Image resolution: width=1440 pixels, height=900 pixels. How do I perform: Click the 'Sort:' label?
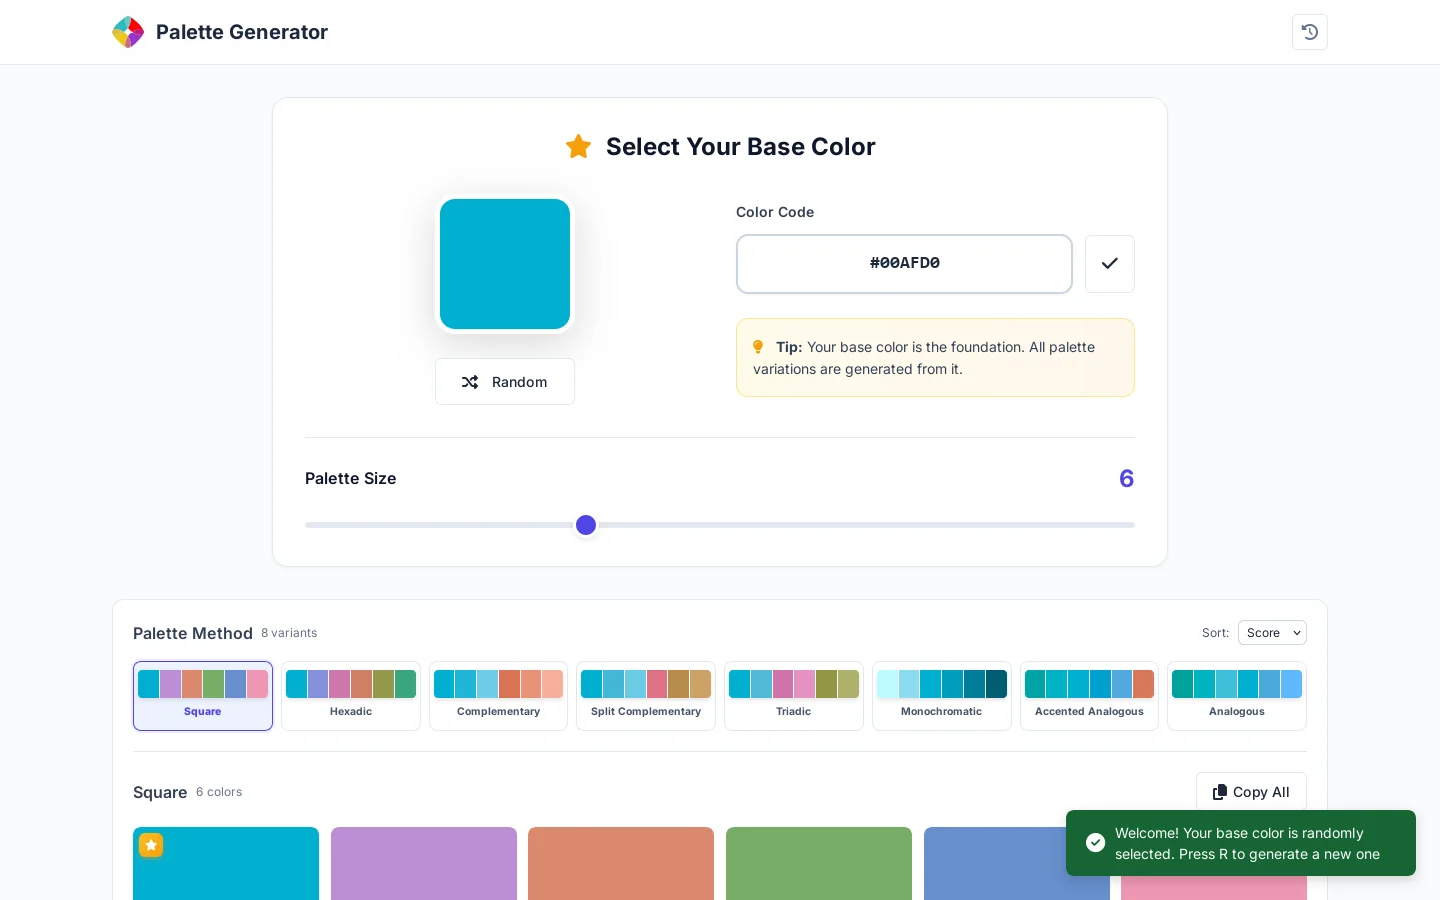point(1216,633)
